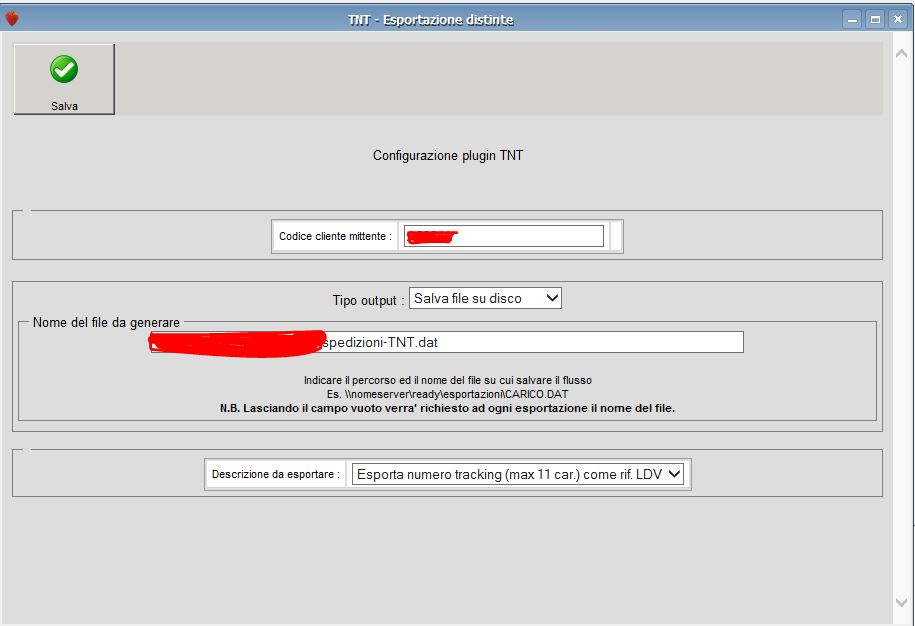
Task: Click the scrollbar down arrow
Action: [x=902, y=601]
